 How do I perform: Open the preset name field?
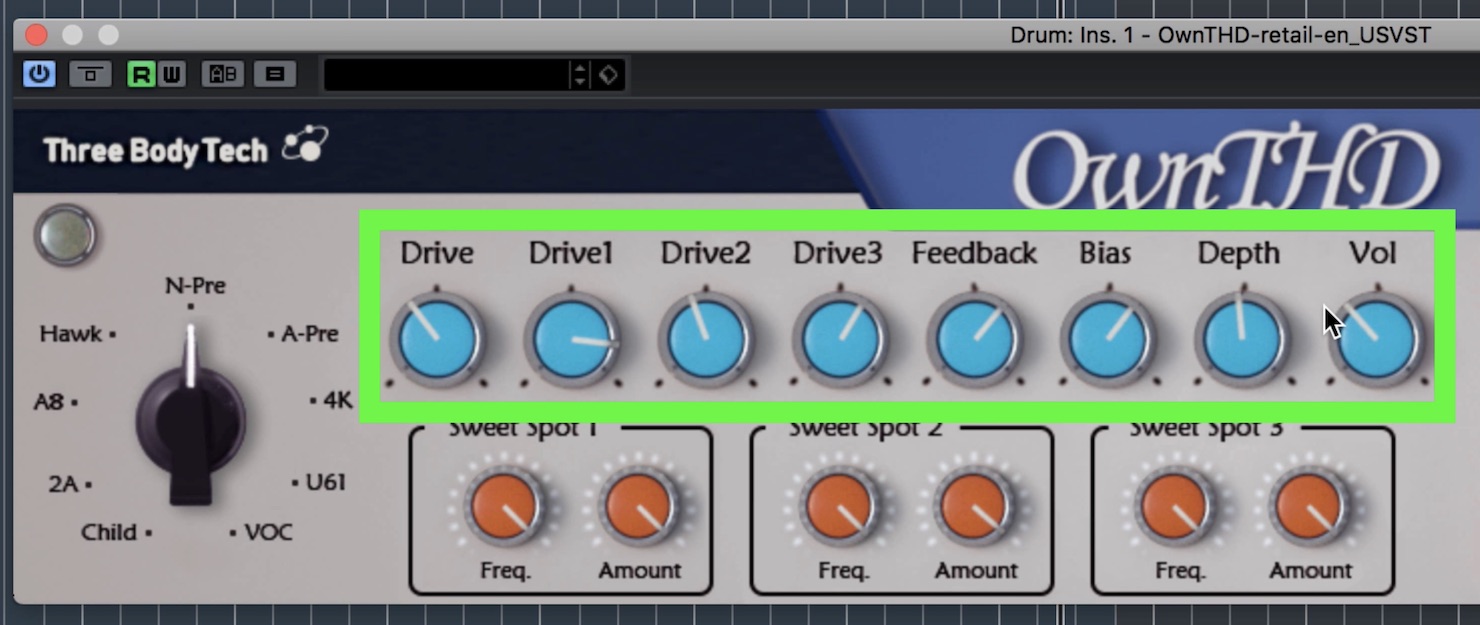446,75
